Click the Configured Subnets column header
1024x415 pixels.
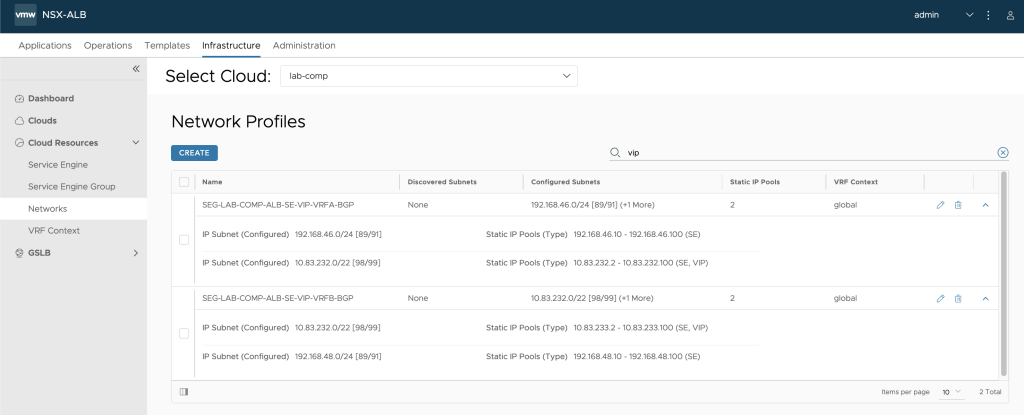pyautogui.click(x=566, y=182)
